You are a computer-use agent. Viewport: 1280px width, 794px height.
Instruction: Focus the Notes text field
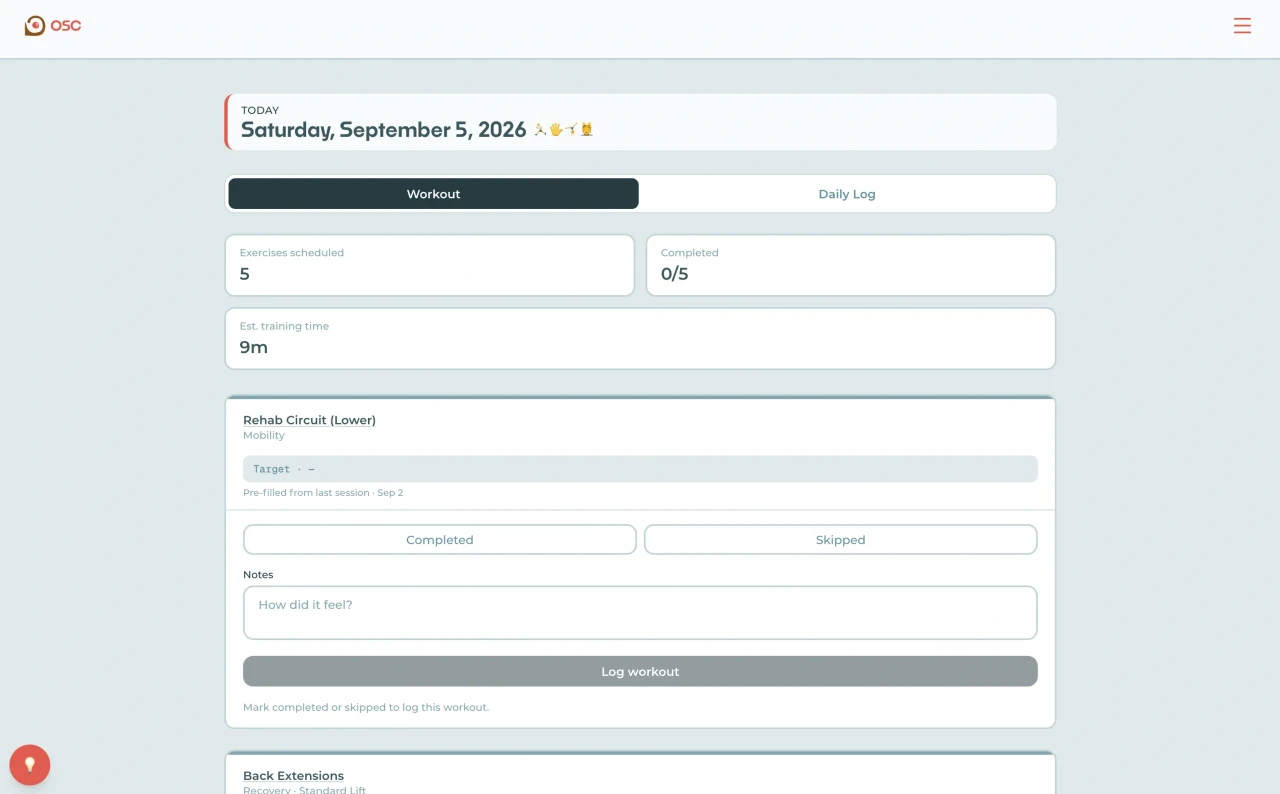pyautogui.click(x=640, y=613)
